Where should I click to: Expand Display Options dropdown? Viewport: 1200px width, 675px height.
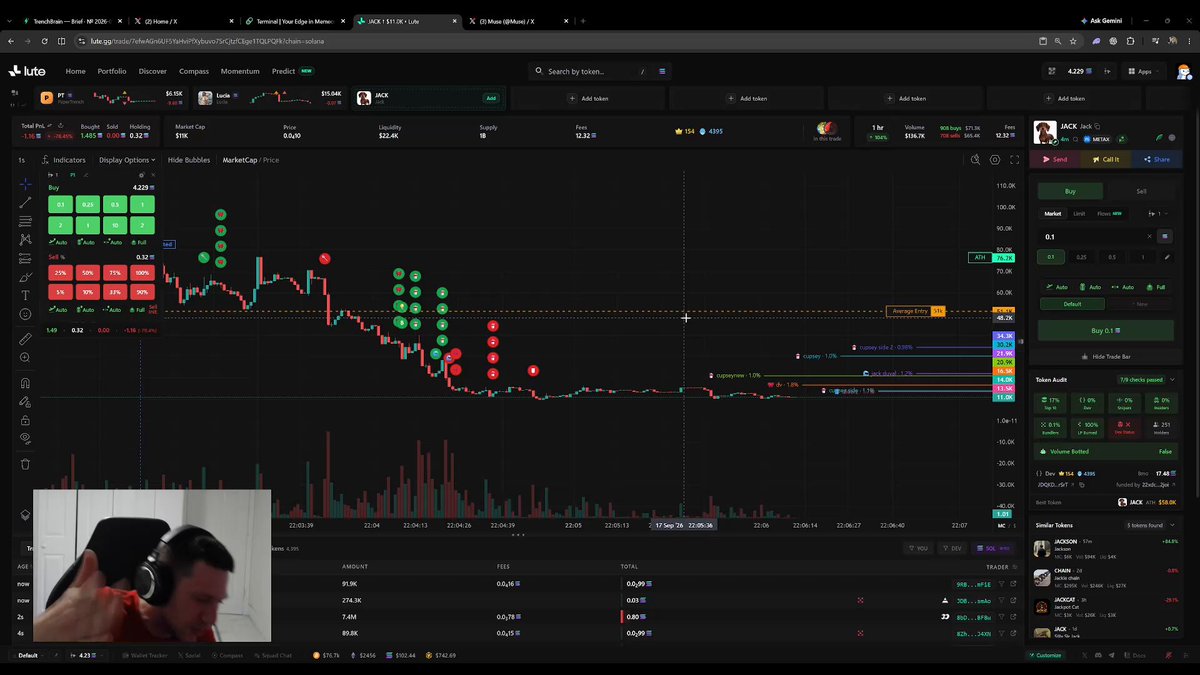pos(127,160)
